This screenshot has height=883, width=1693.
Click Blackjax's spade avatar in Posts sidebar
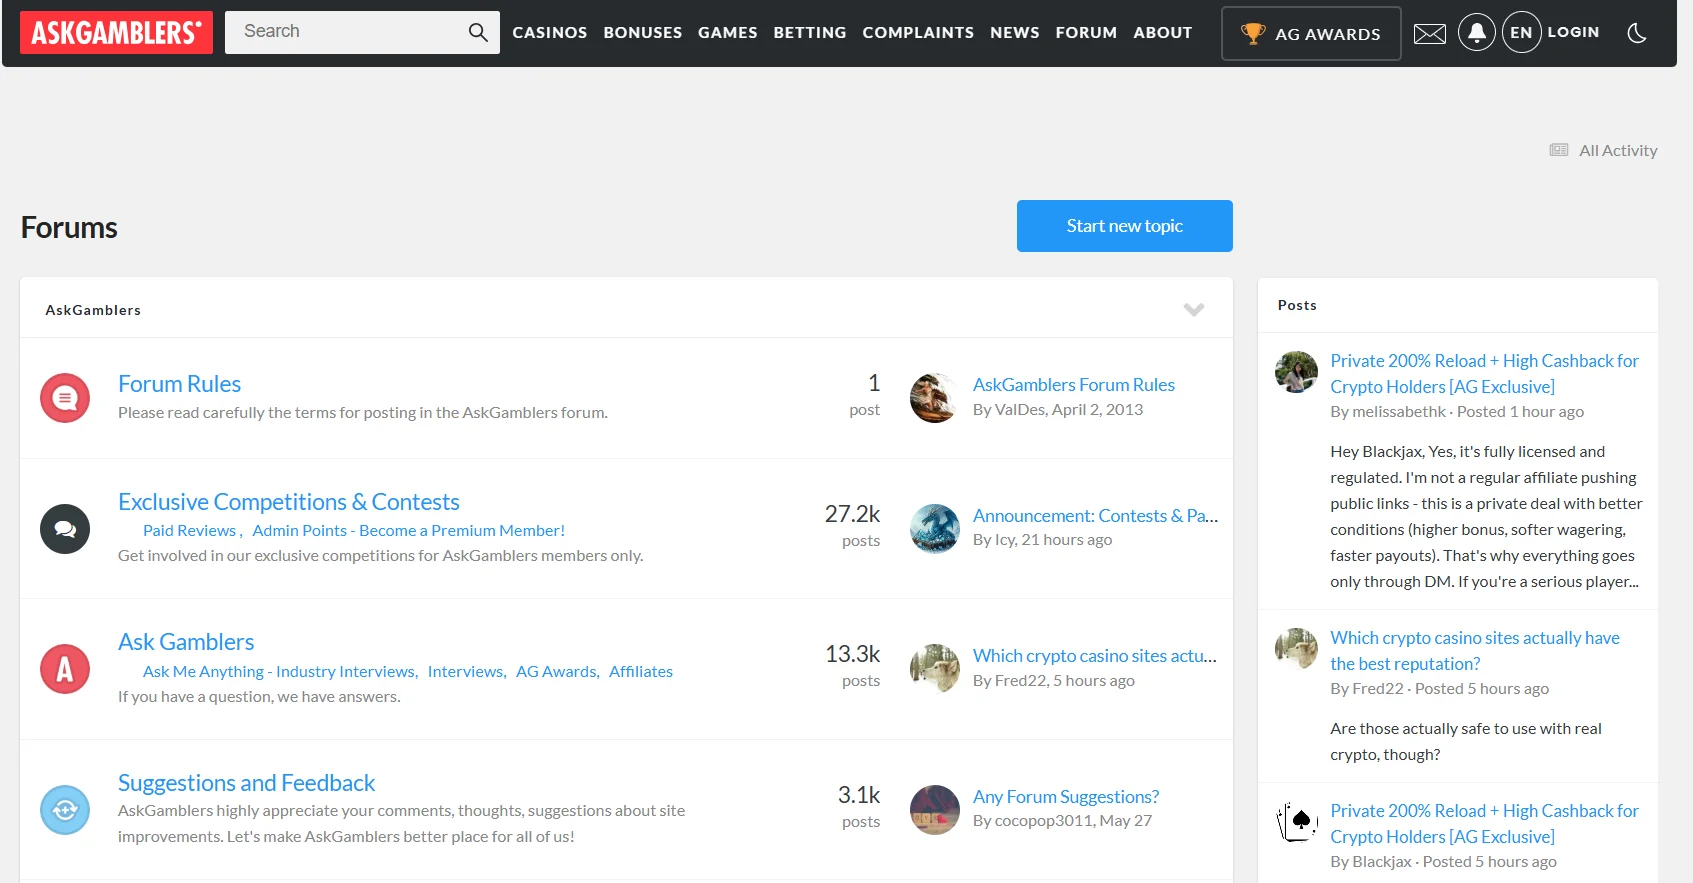point(1296,822)
